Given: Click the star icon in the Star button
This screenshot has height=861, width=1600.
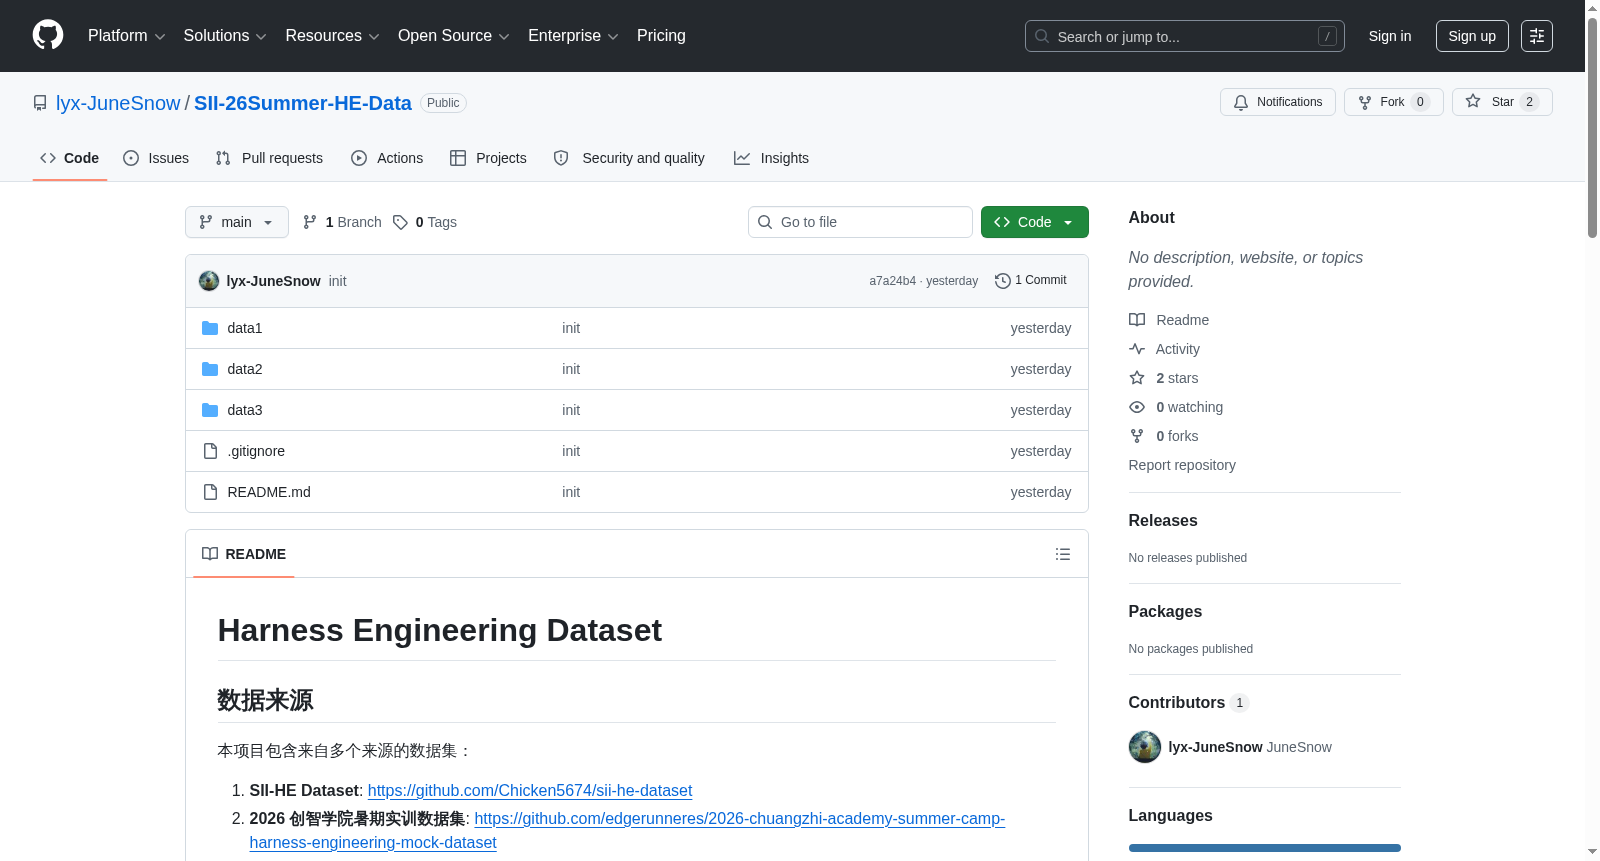Looking at the screenshot, I should tap(1473, 101).
